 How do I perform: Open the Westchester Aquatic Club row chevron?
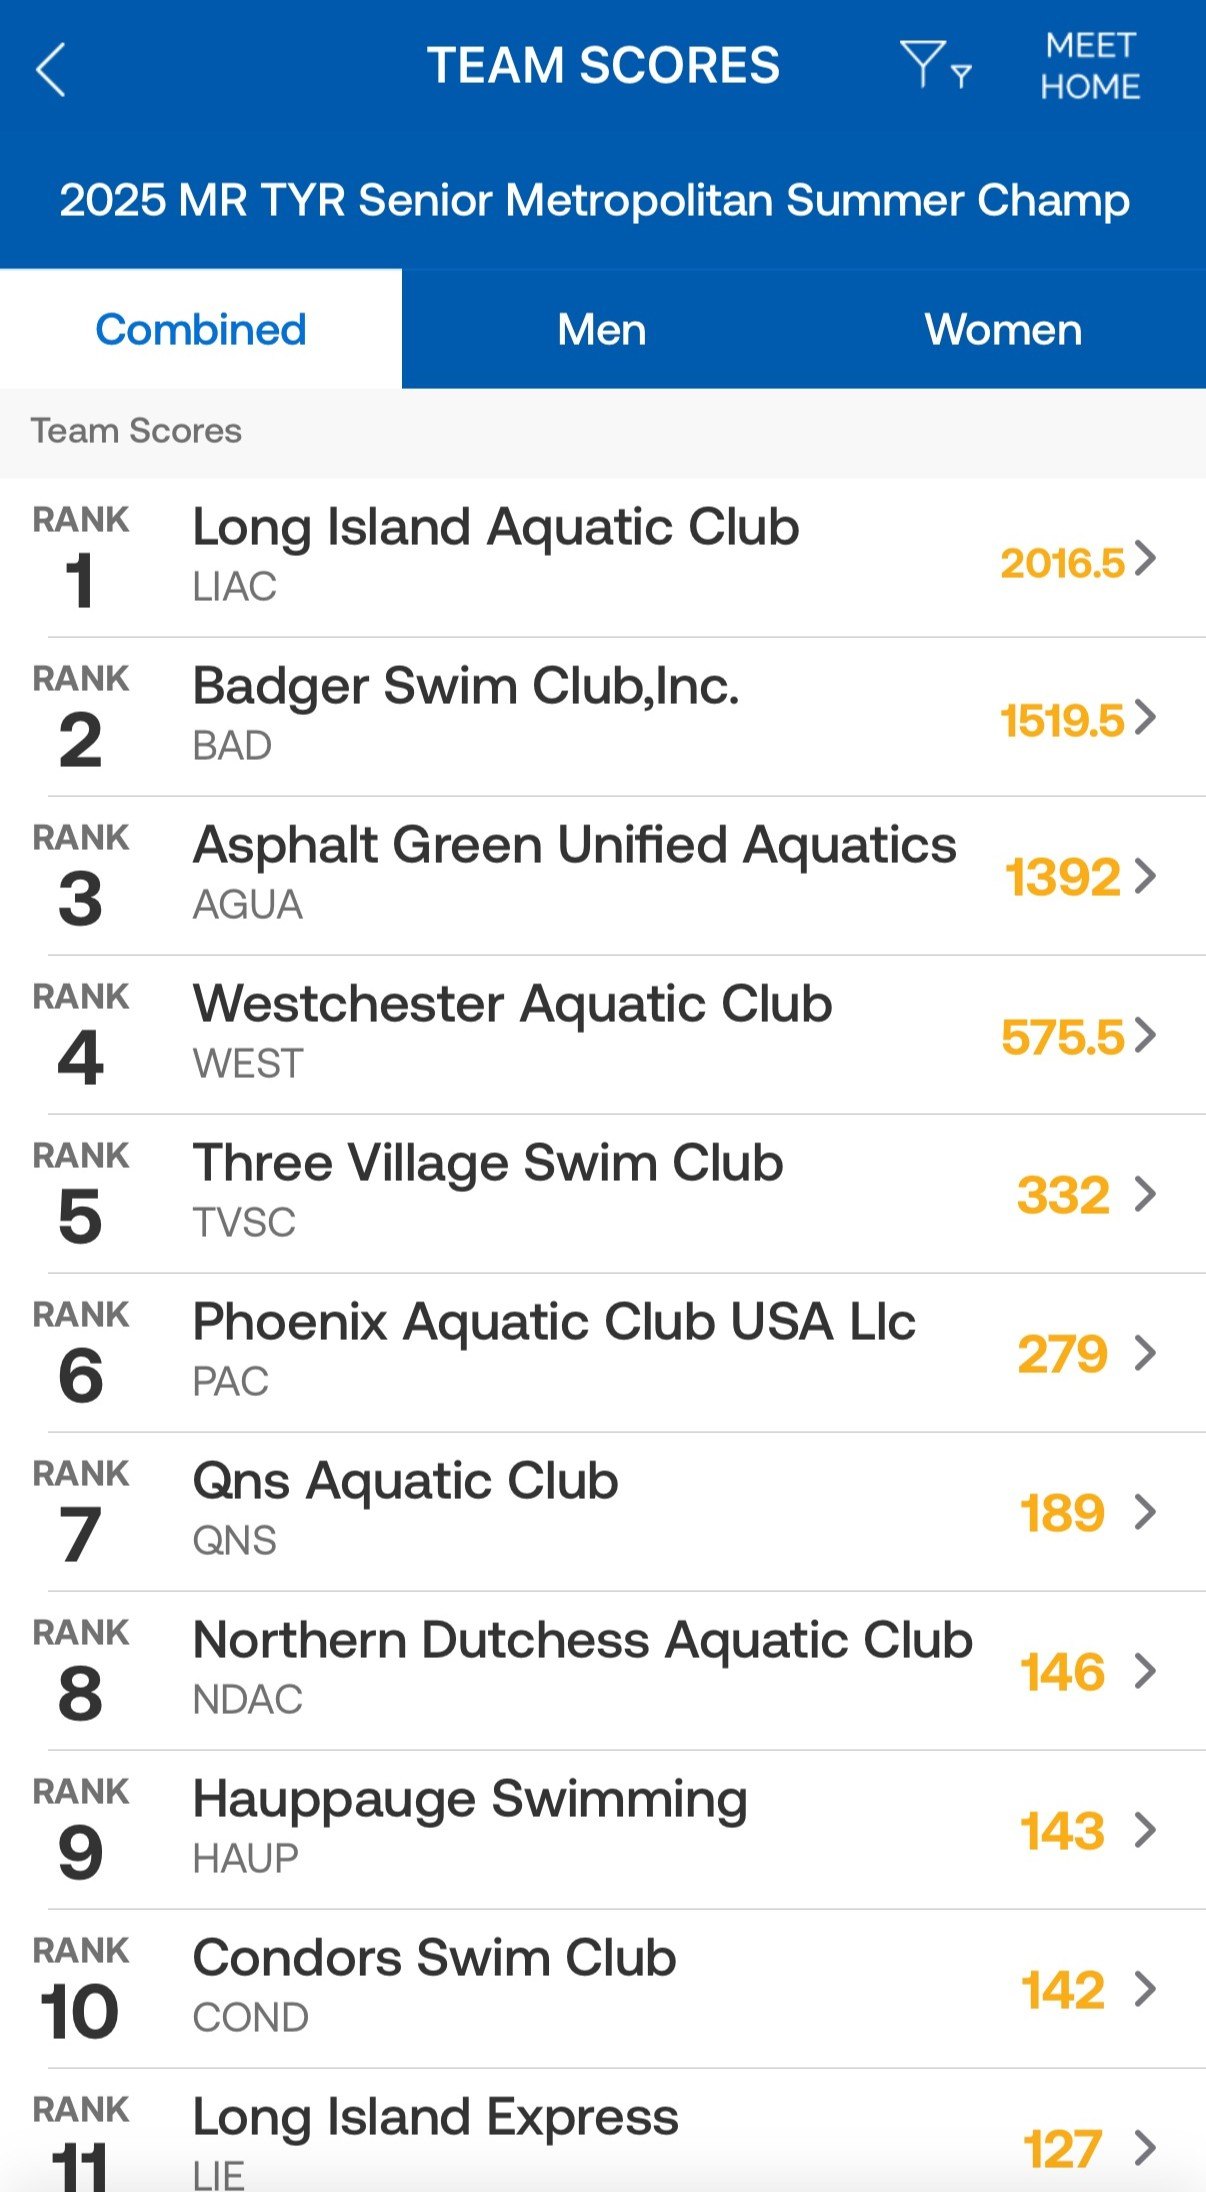[x=1146, y=1035]
